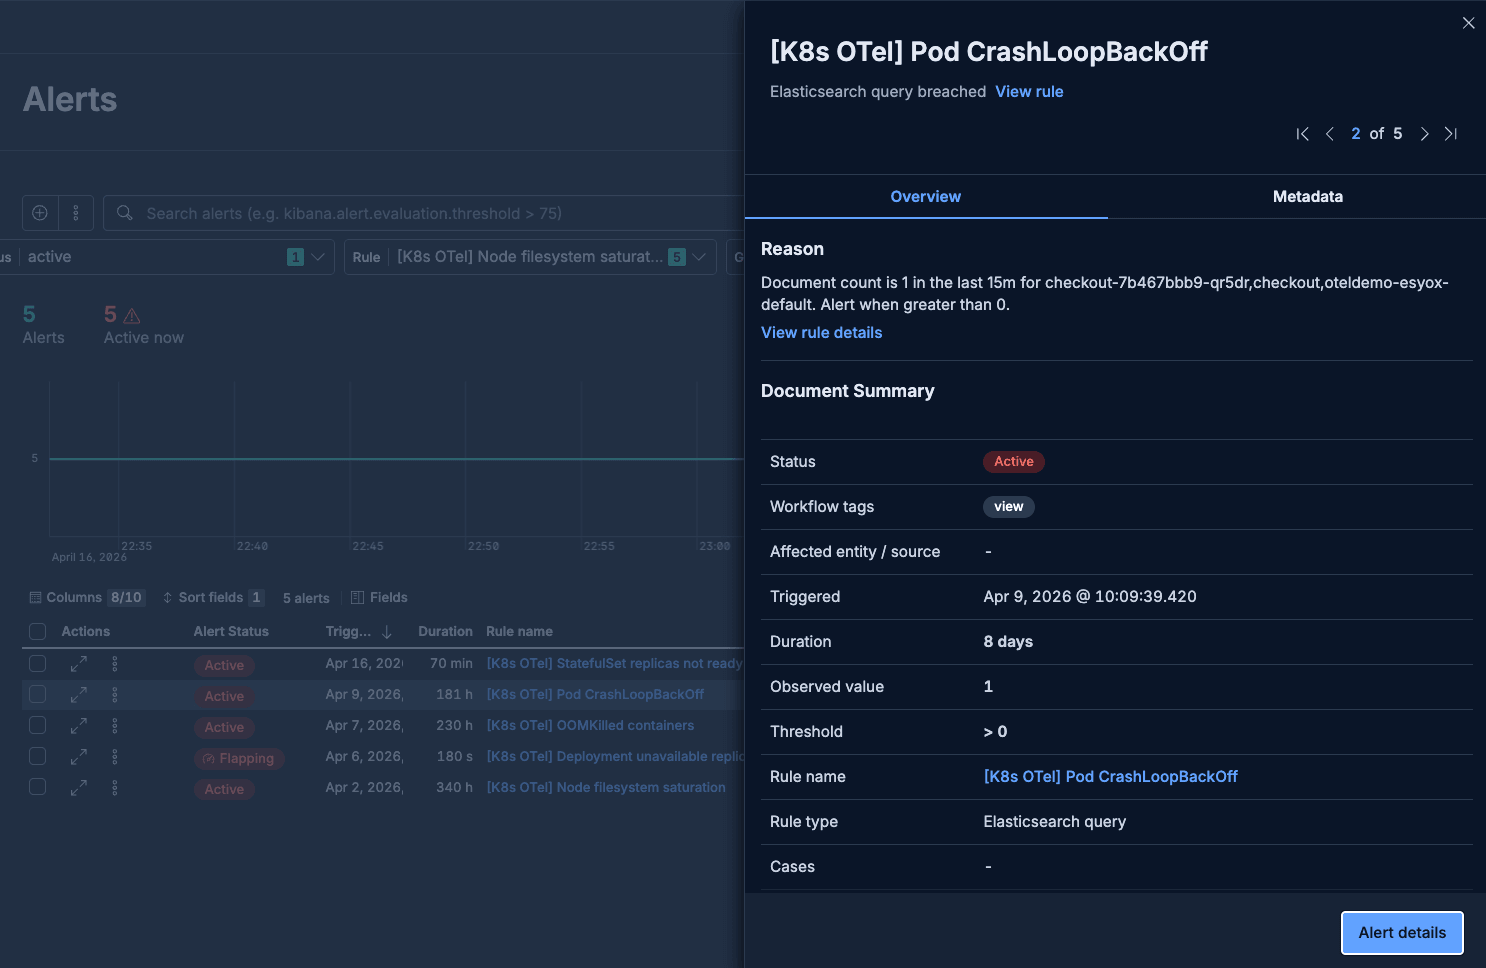Select the Overview tab
1486x968 pixels.
pos(925,196)
